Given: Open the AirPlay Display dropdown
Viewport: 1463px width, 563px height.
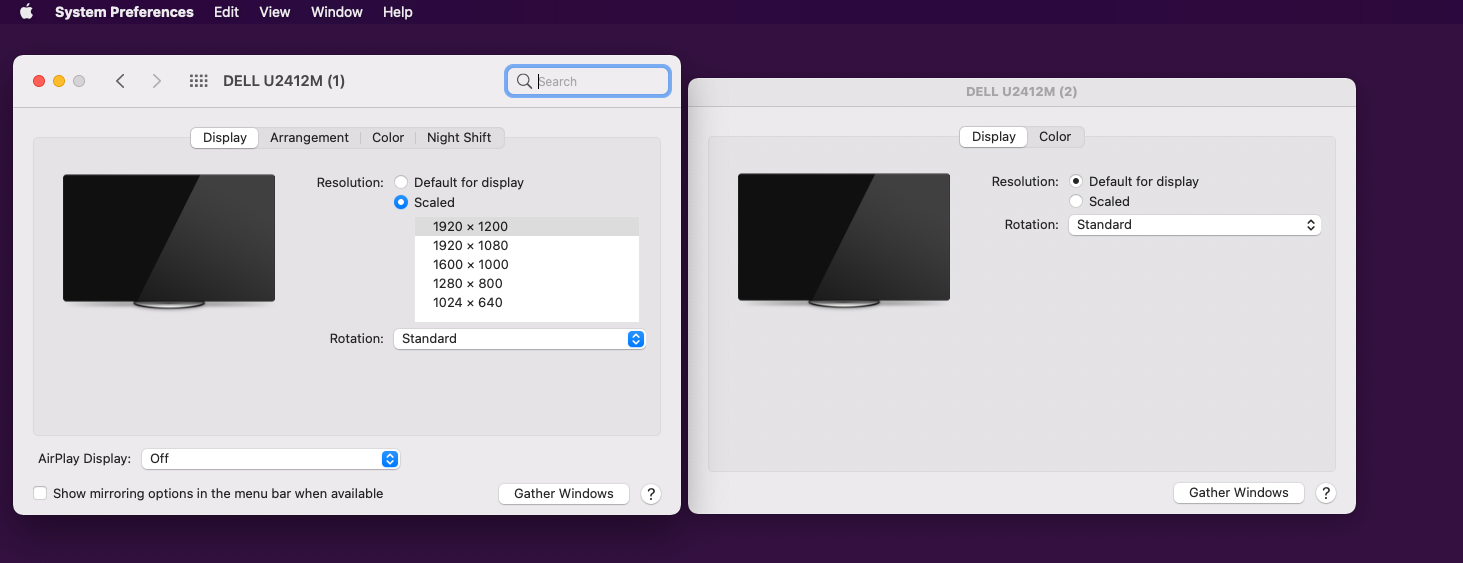Looking at the screenshot, I should click(270, 459).
